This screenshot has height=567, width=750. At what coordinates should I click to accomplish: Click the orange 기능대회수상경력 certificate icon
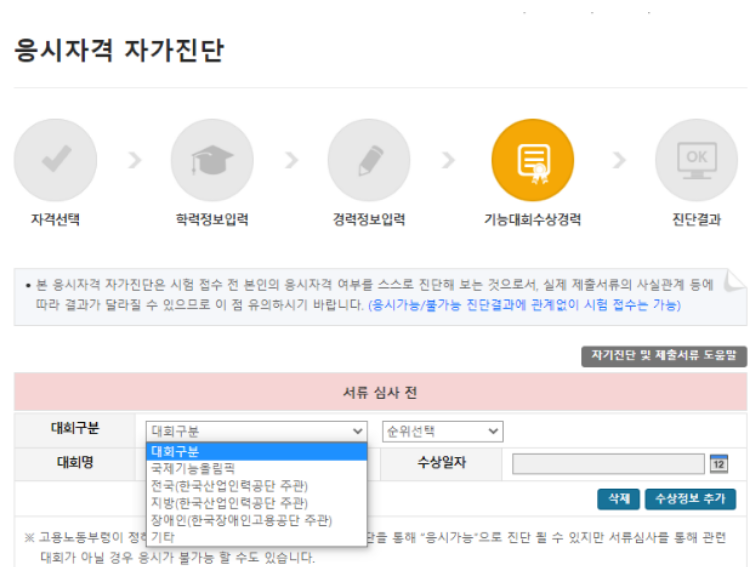532,160
